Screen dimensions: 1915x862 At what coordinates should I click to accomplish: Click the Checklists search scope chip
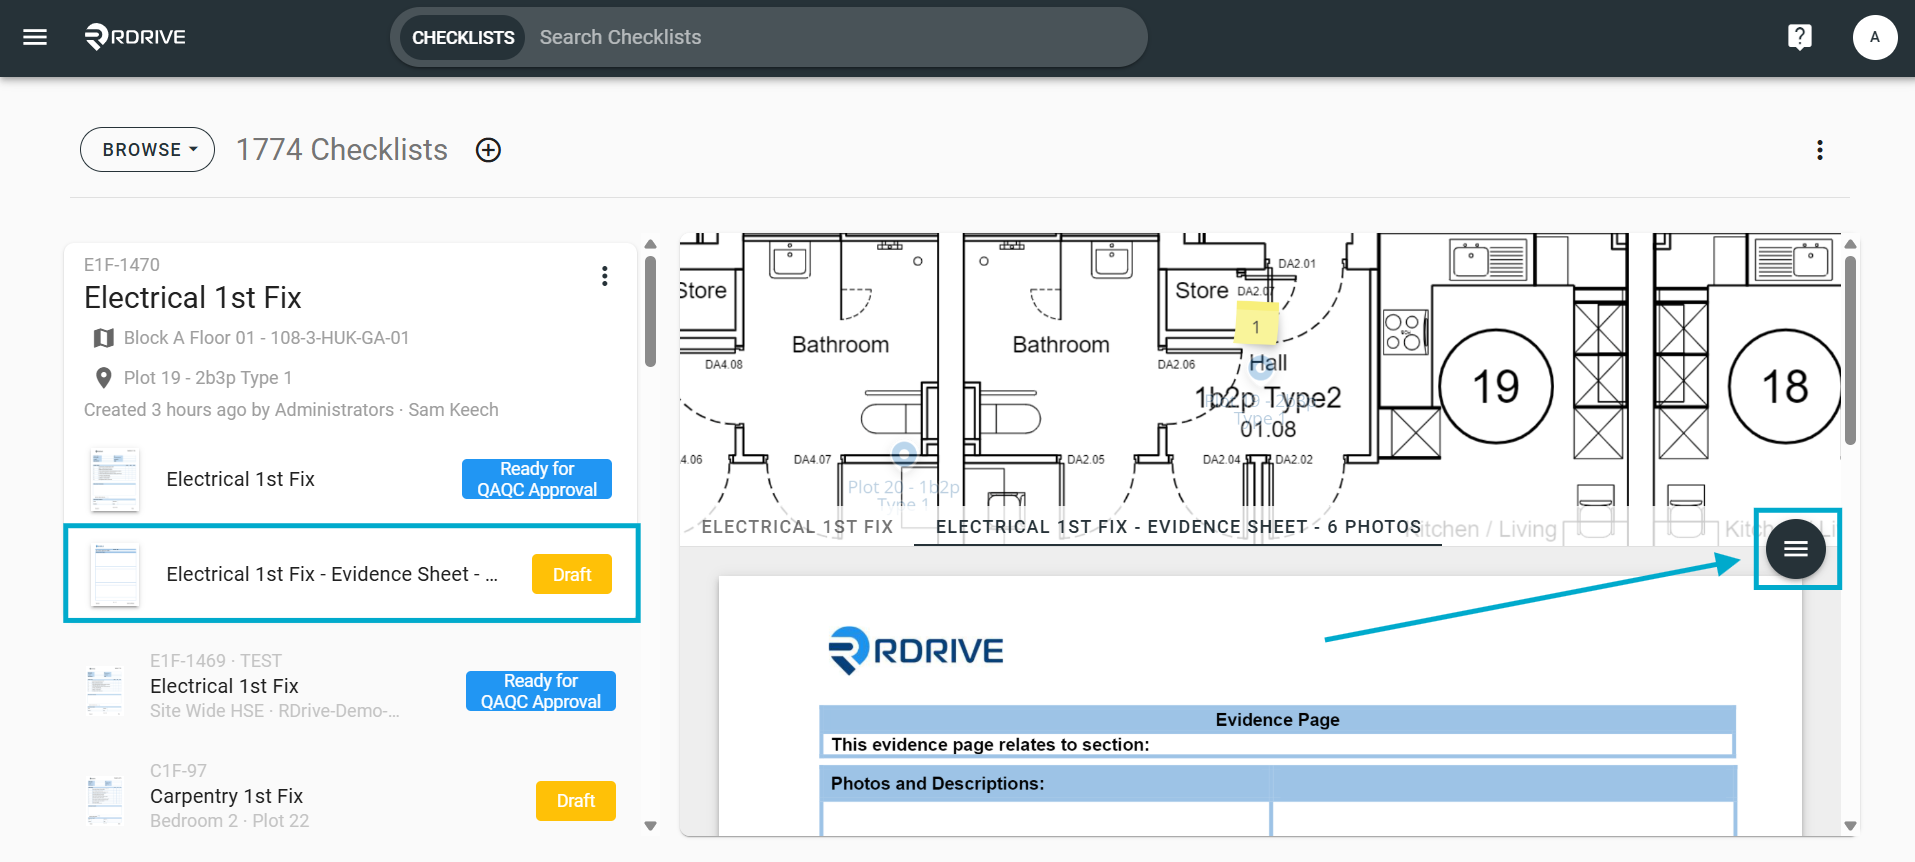point(463,37)
